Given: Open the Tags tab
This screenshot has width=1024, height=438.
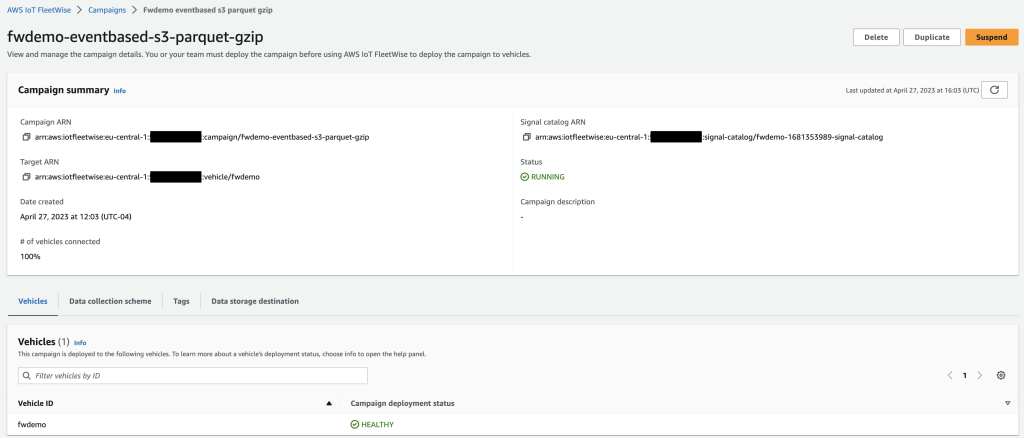Looking at the screenshot, I should coord(181,301).
